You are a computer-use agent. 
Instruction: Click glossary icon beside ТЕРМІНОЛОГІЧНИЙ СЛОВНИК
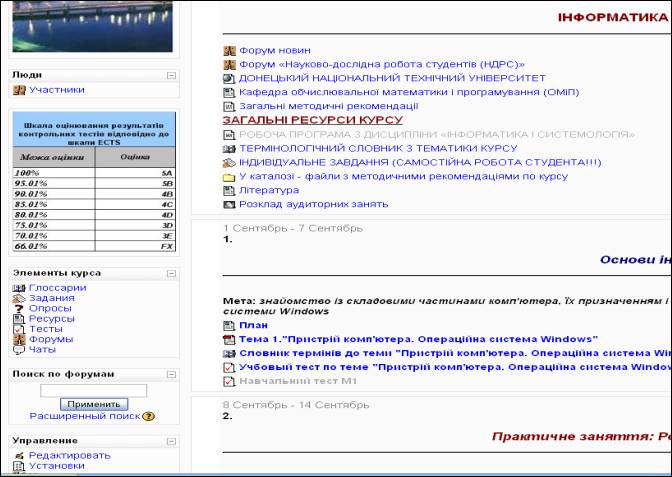pos(230,149)
